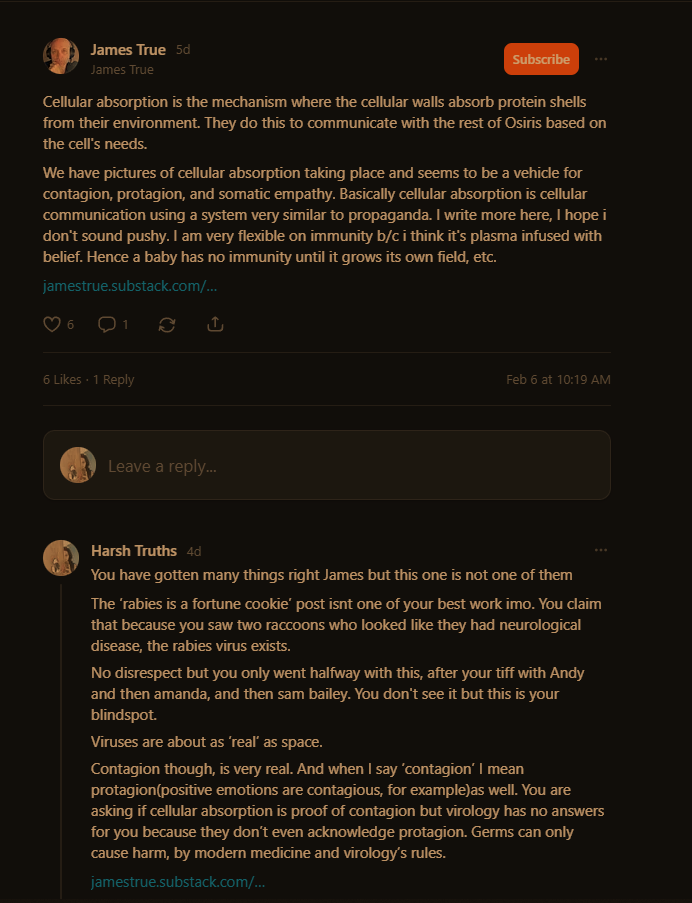Open the James True publication subtitle

tap(122, 70)
